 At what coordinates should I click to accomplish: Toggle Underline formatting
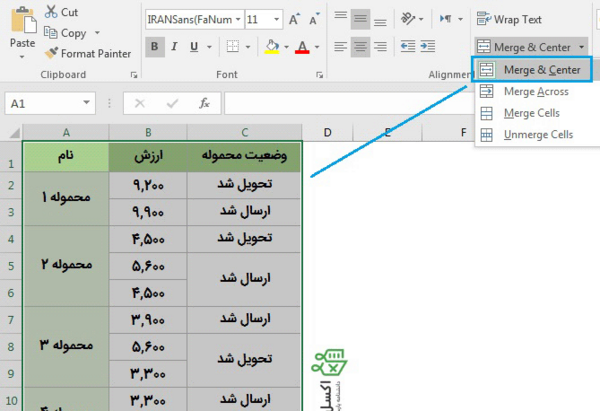coord(194,47)
